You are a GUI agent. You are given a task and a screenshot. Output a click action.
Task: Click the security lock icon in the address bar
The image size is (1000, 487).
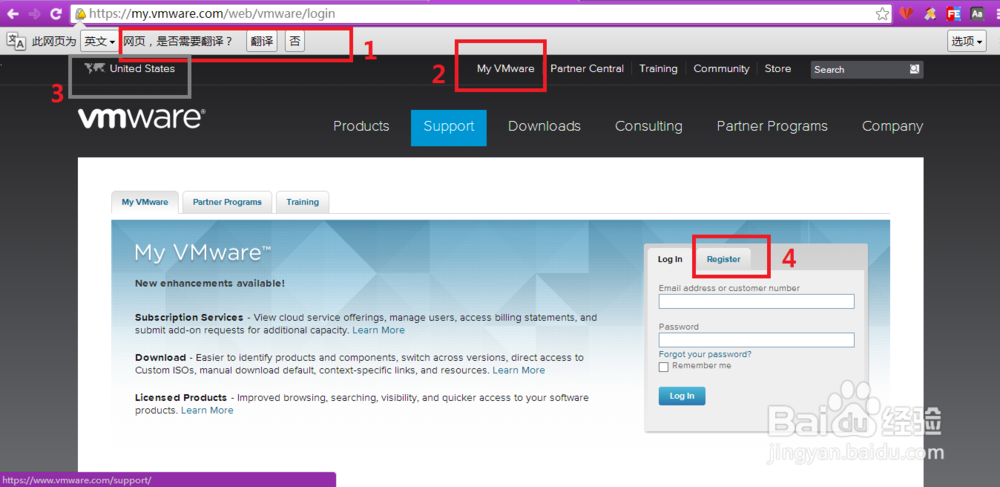[x=81, y=13]
